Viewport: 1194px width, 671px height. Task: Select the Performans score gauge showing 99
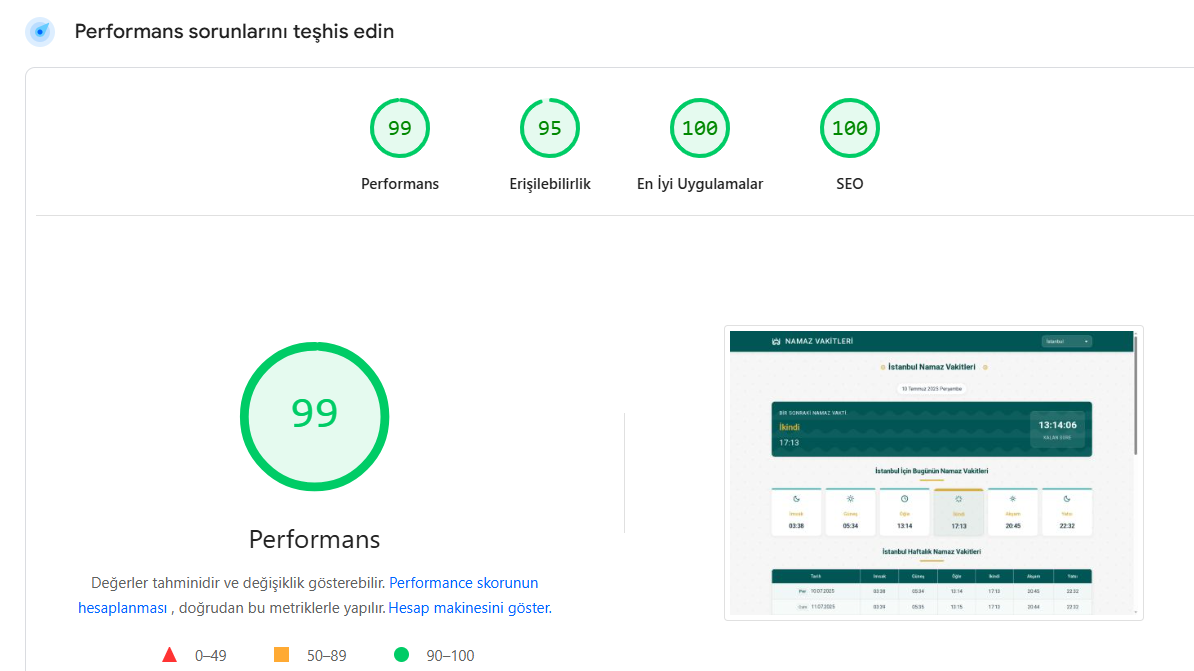coord(400,128)
